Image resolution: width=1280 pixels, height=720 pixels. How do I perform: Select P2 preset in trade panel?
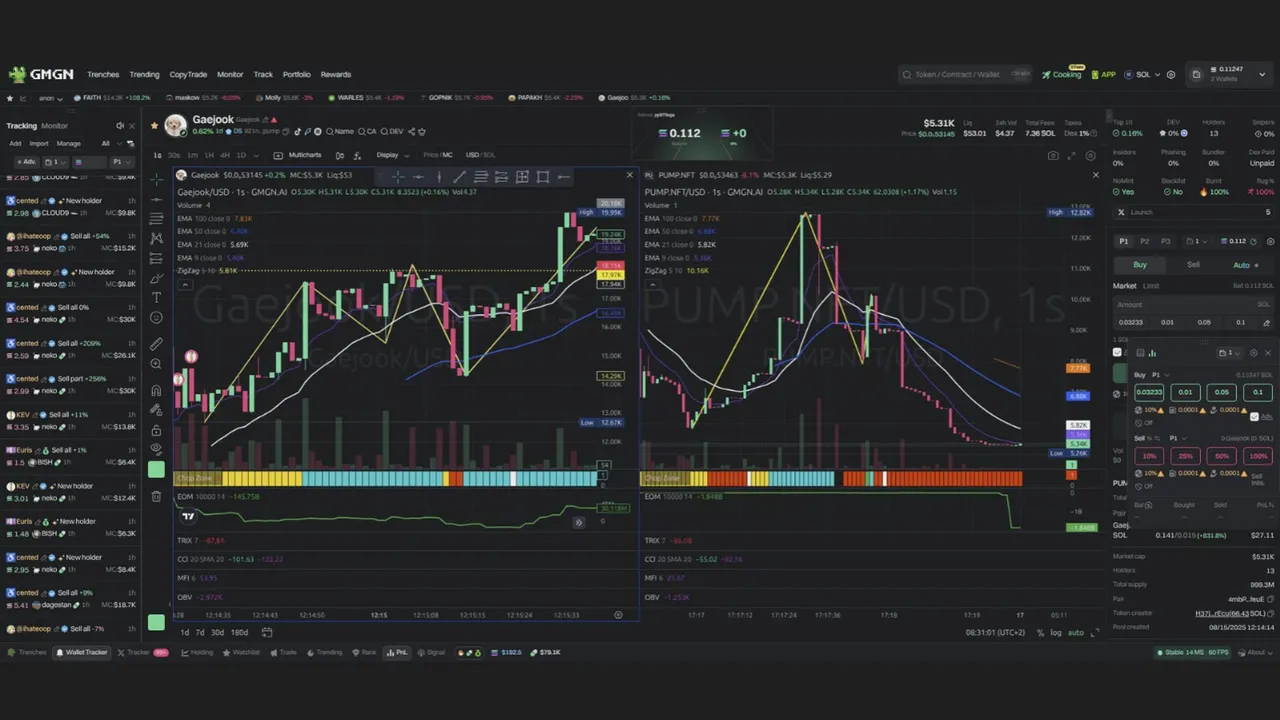pyautogui.click(x=1144, y=241)
